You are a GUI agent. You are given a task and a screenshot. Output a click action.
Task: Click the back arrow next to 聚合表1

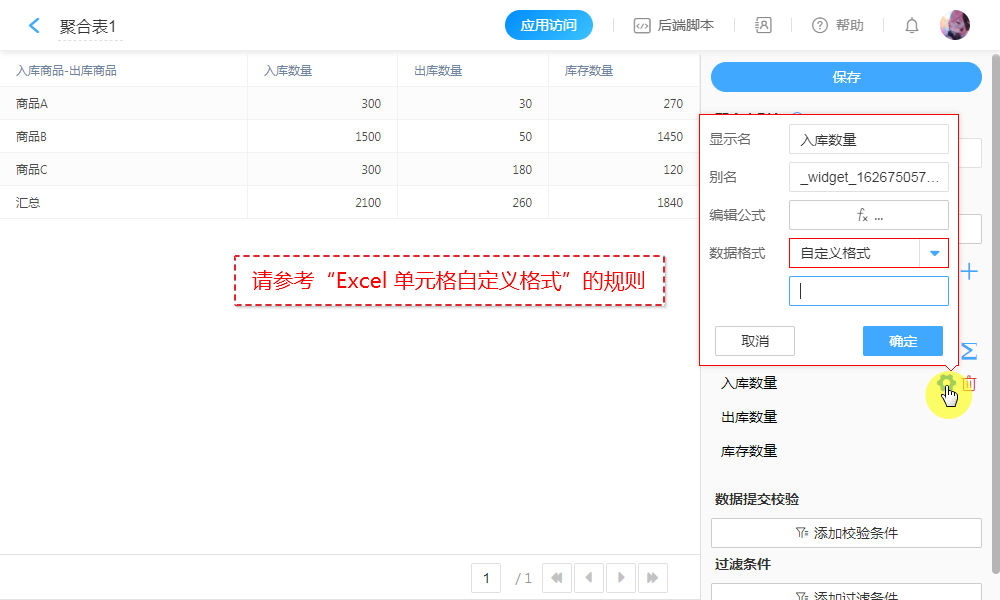[35, 26]
